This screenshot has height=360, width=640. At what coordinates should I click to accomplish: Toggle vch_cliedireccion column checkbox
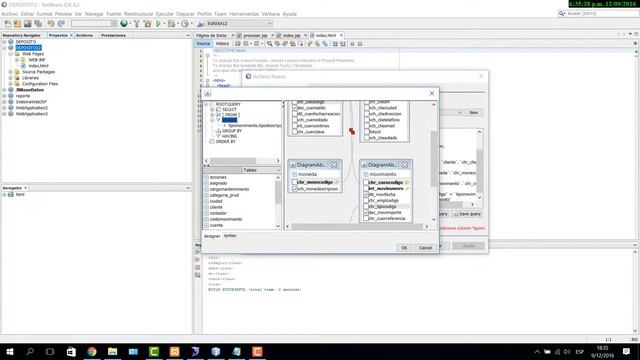point(366,114)
